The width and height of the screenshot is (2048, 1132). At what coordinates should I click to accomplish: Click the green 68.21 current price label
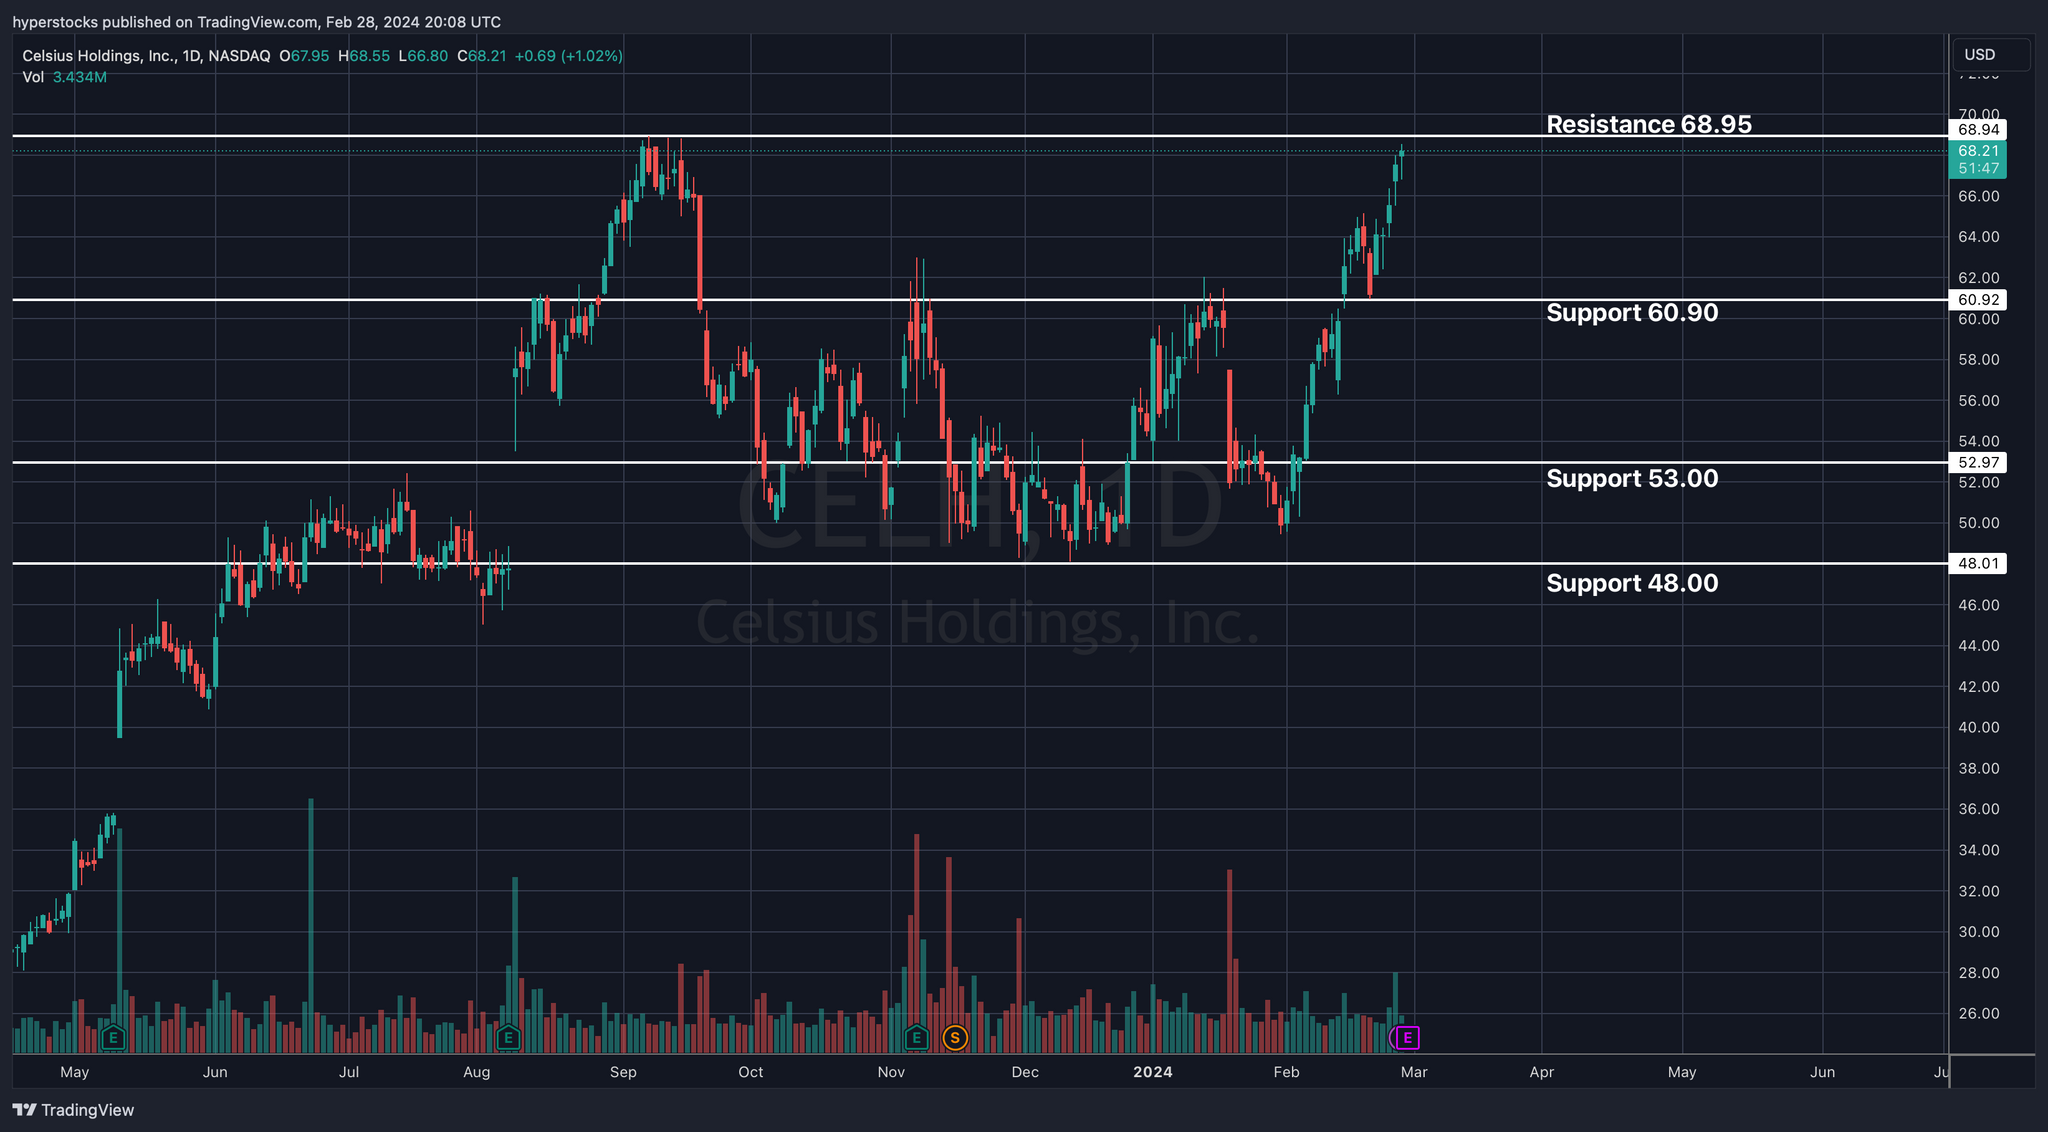tap(1978, 151)
